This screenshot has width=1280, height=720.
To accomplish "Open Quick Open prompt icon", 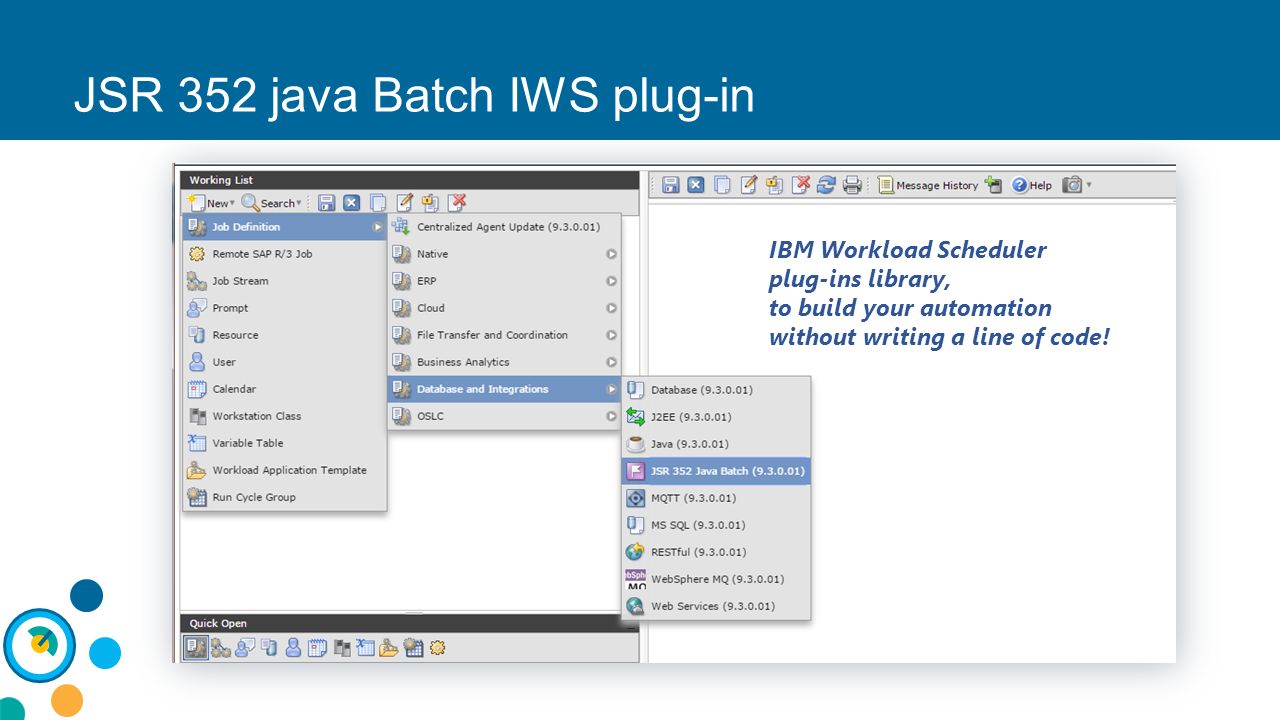I will click(245, 648).
